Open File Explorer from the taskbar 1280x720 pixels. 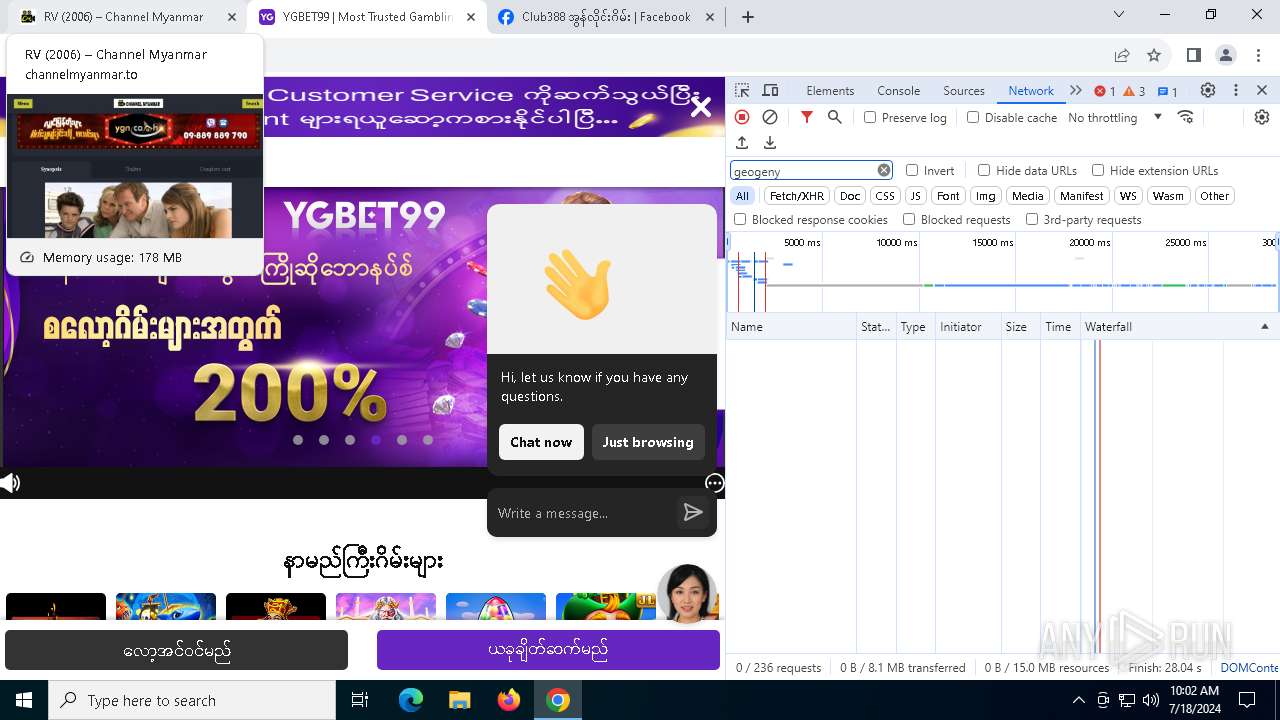click(459, 700)
